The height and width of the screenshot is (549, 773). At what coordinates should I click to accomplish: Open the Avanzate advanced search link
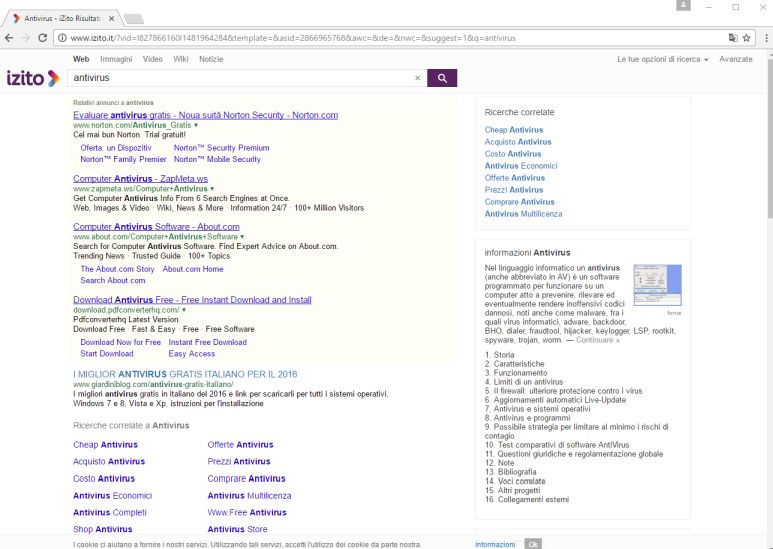[x=736, y=59]
